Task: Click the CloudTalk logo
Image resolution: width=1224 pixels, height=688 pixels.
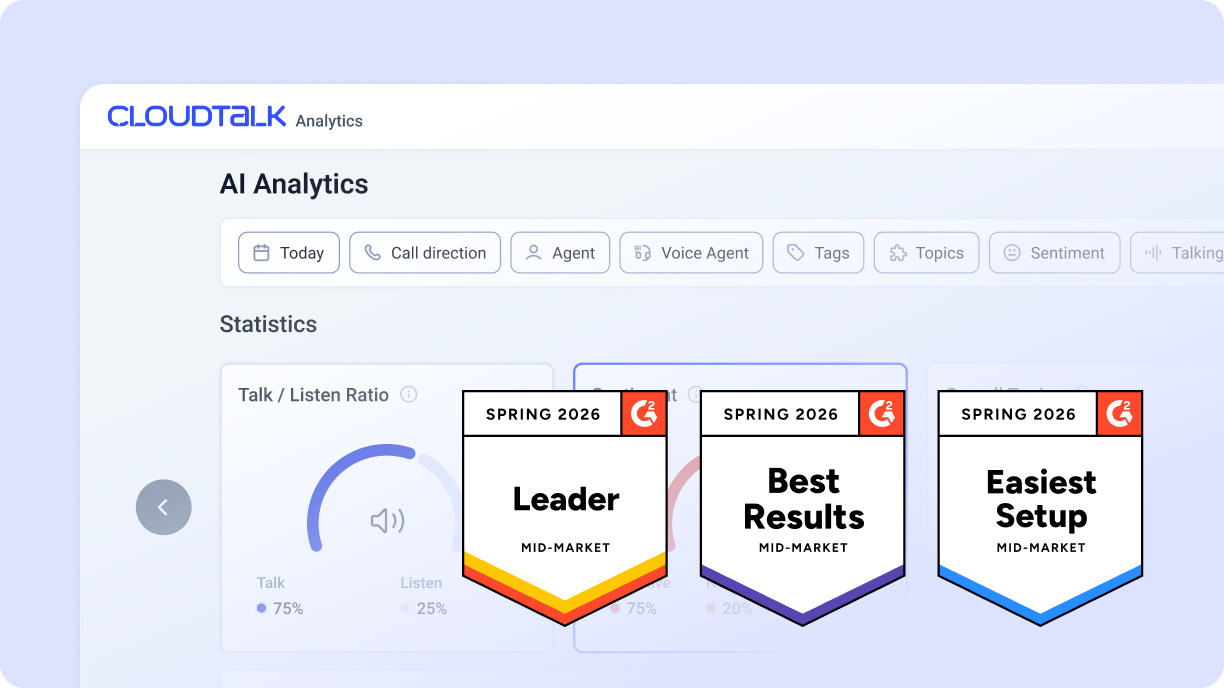Action: (x=196, y=116)
